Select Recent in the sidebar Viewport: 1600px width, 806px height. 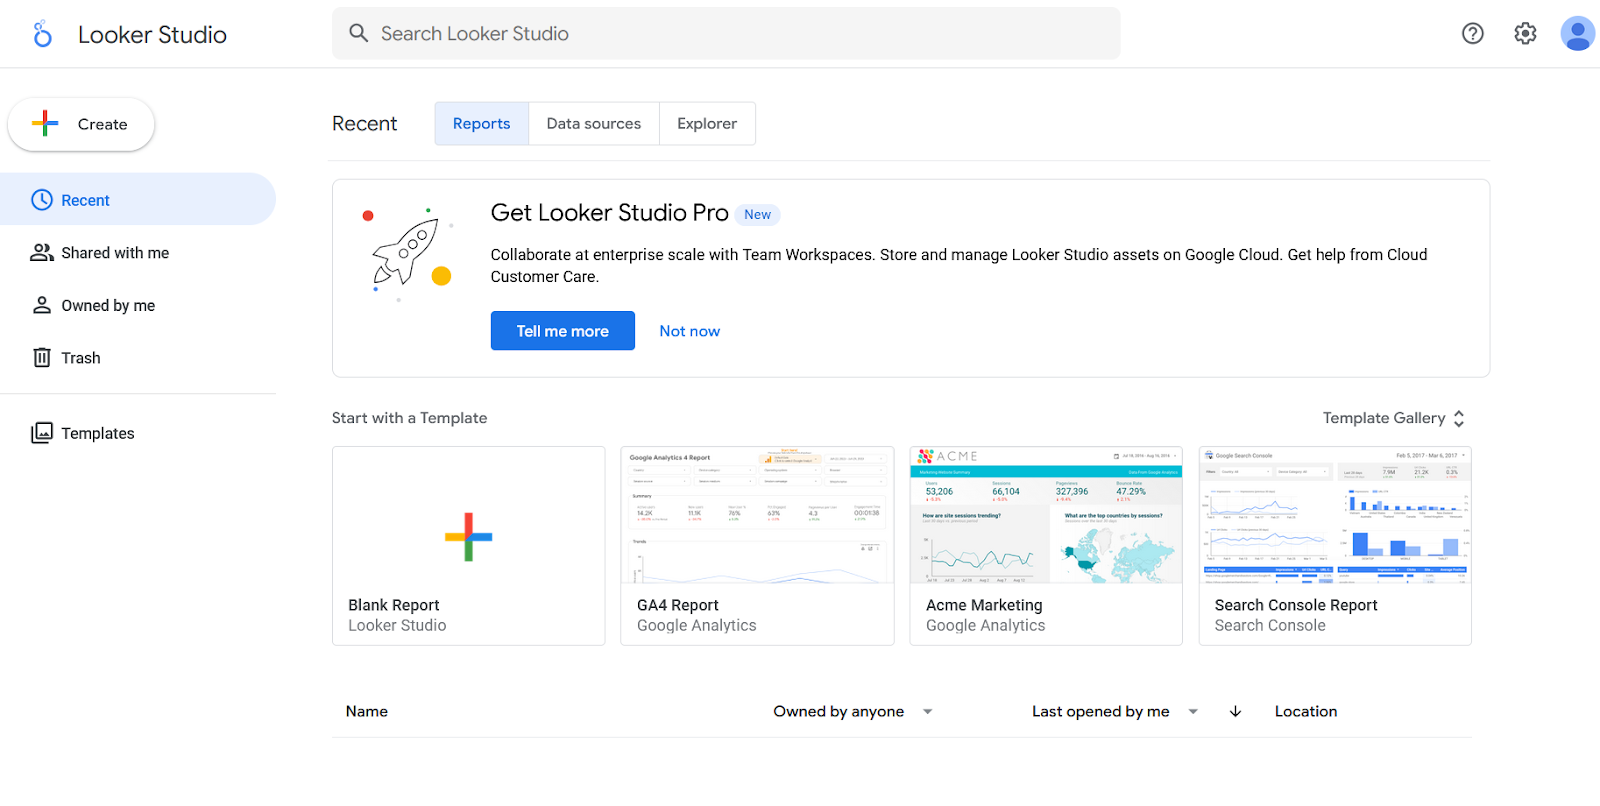coord(138,200)
